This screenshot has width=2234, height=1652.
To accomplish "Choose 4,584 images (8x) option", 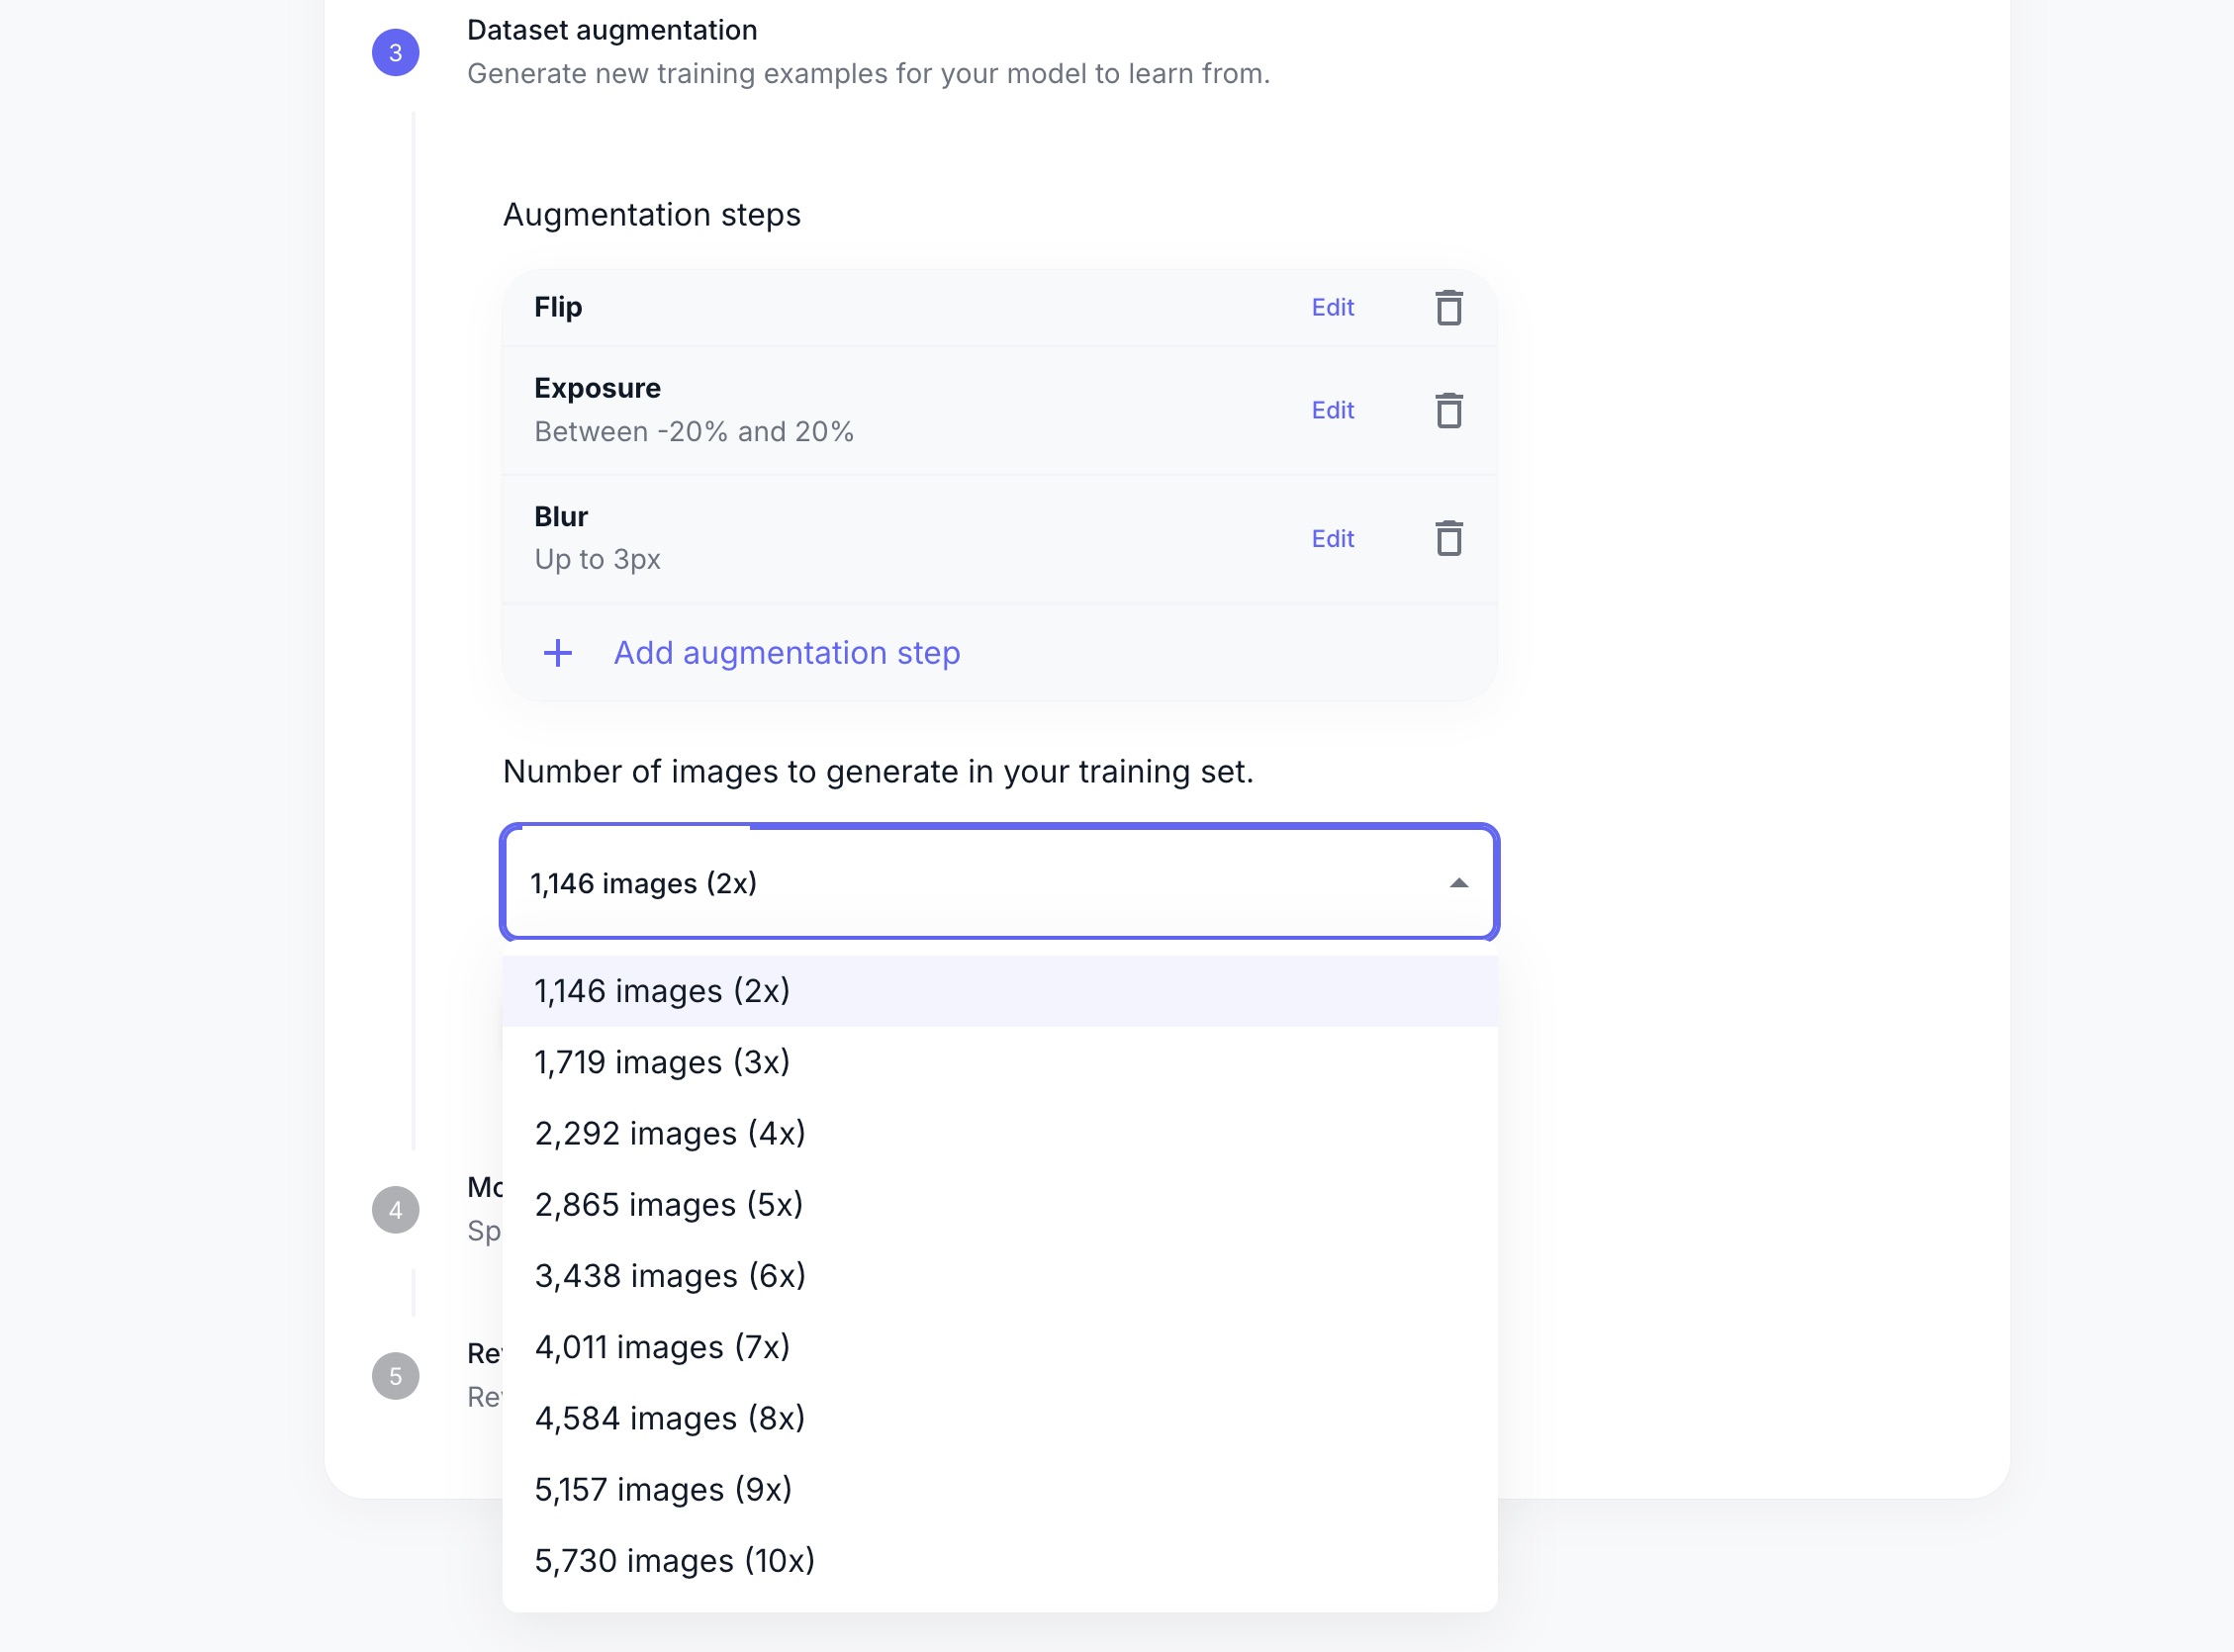I will tap(670, 1418).
